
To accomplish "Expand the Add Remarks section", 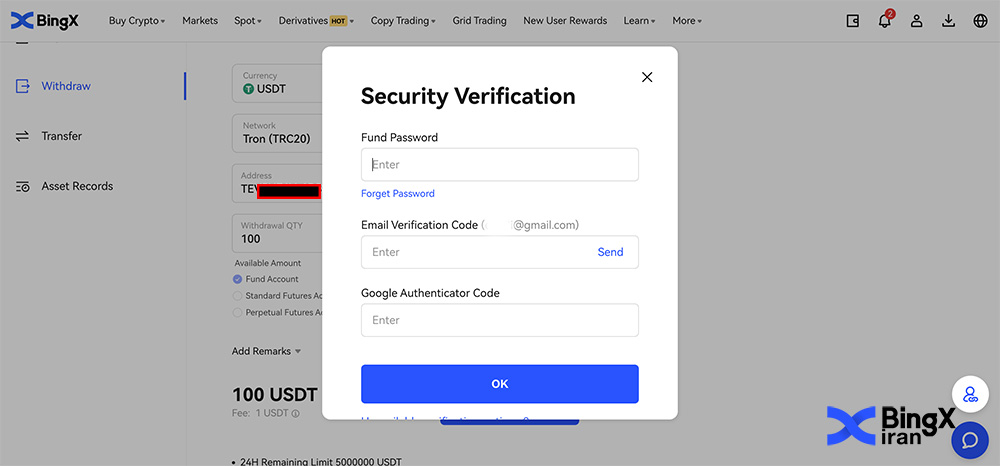I will point(266,351).
